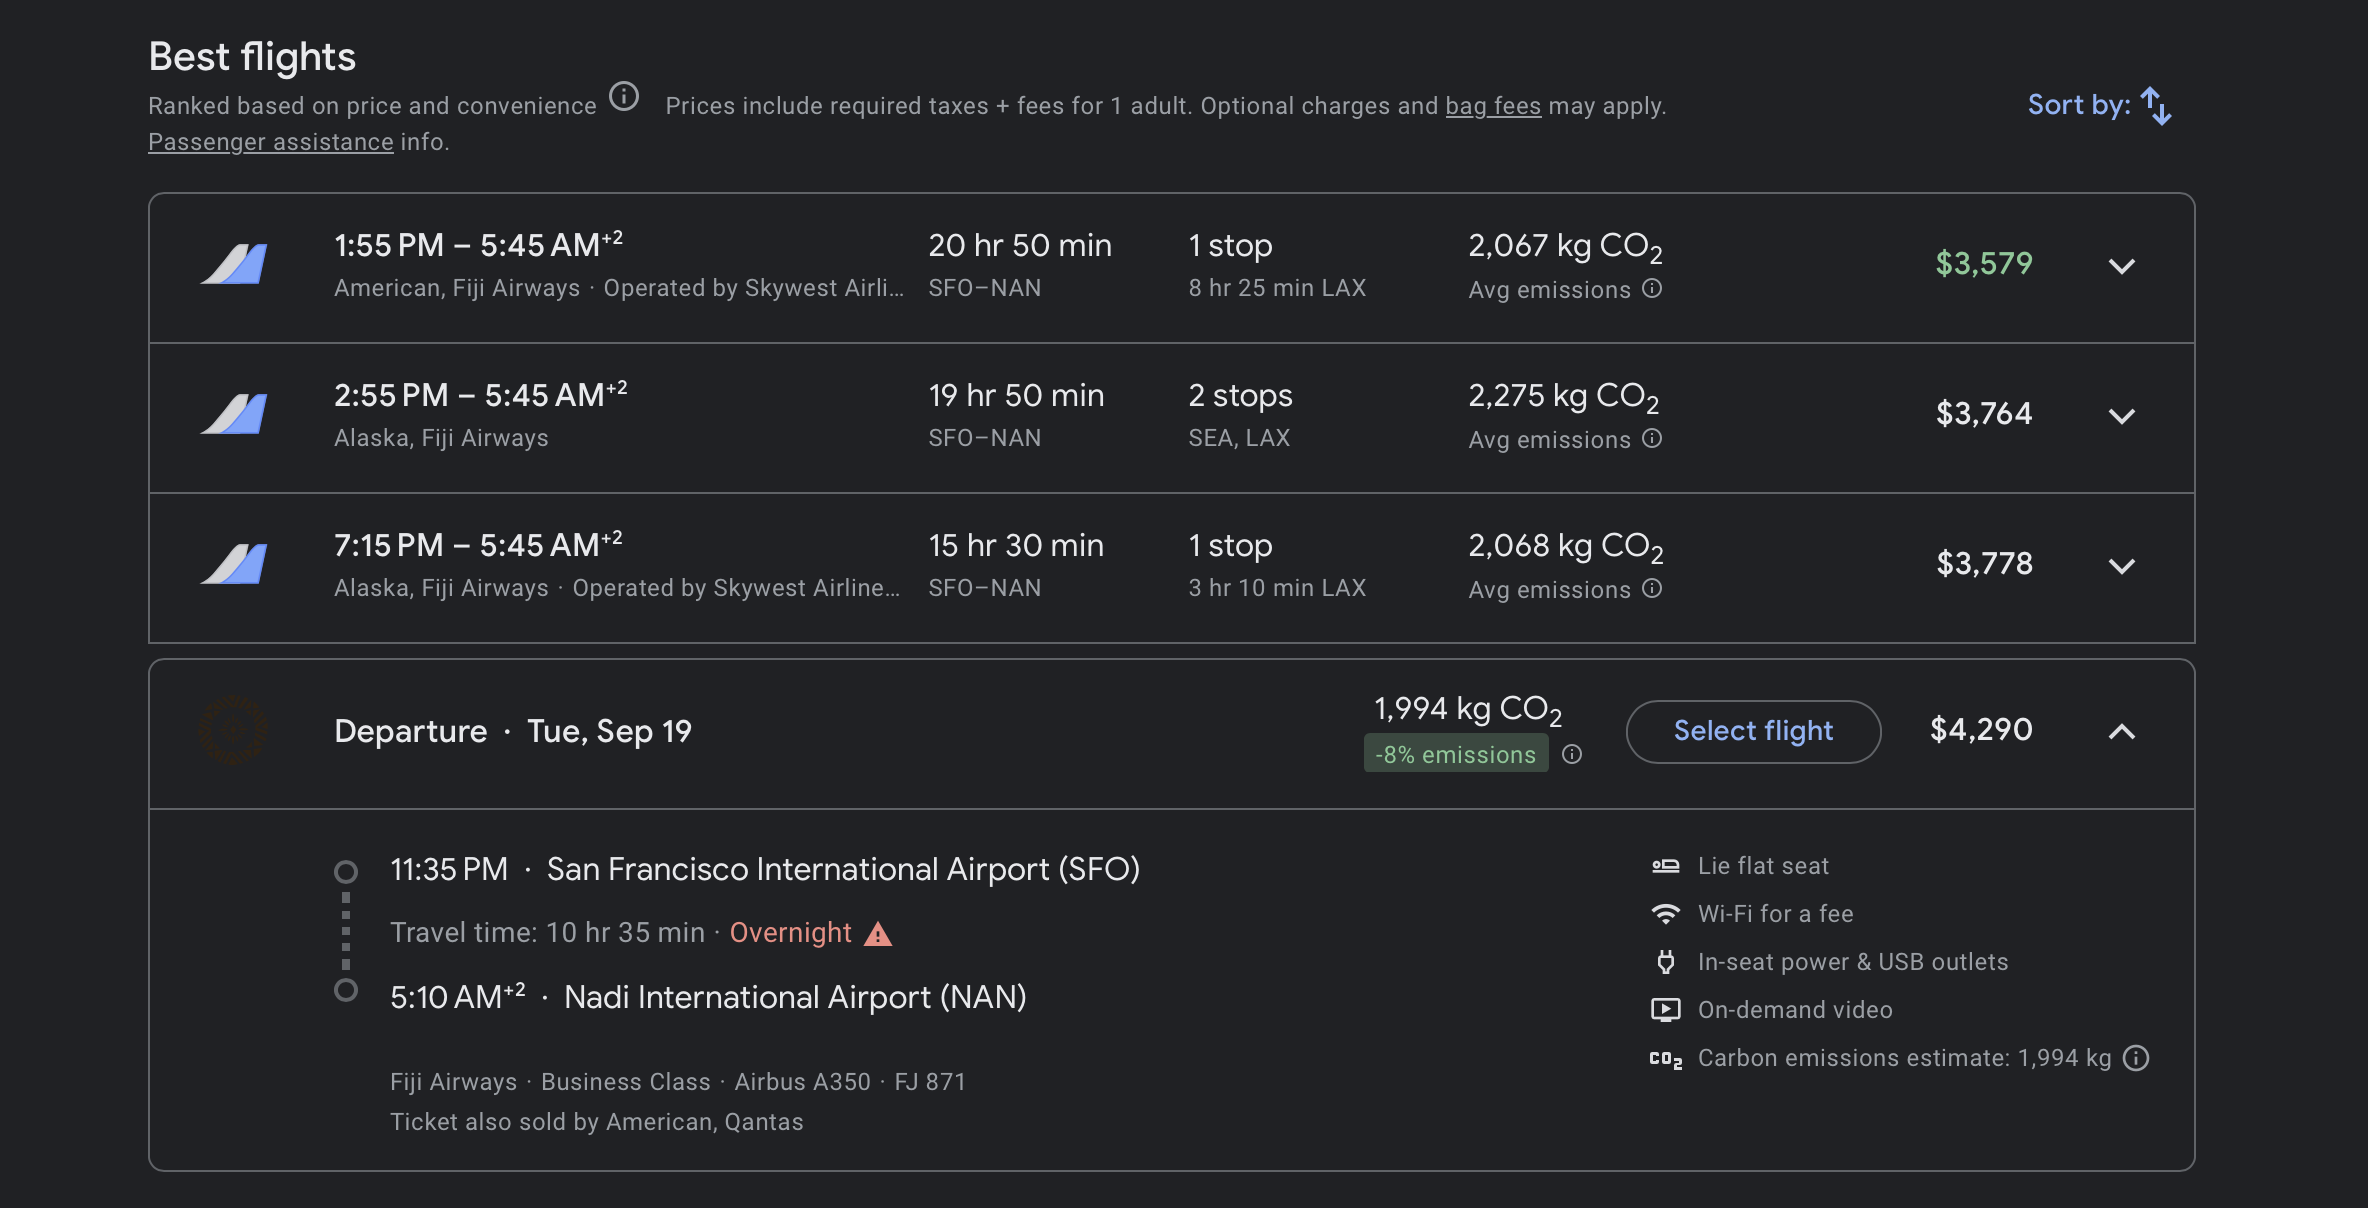Image resolution: width=2368 pixels, height=1208 pixels.
Task: Click the sort arrows icon
Action: pyautogui.click(x=2156, y=106)
